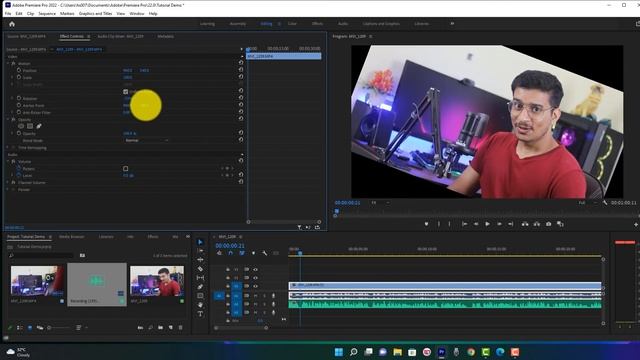The height and width of the screenshot is (360, 640).
Task: Click the Extract button
Action: click(x=537, y=224)
